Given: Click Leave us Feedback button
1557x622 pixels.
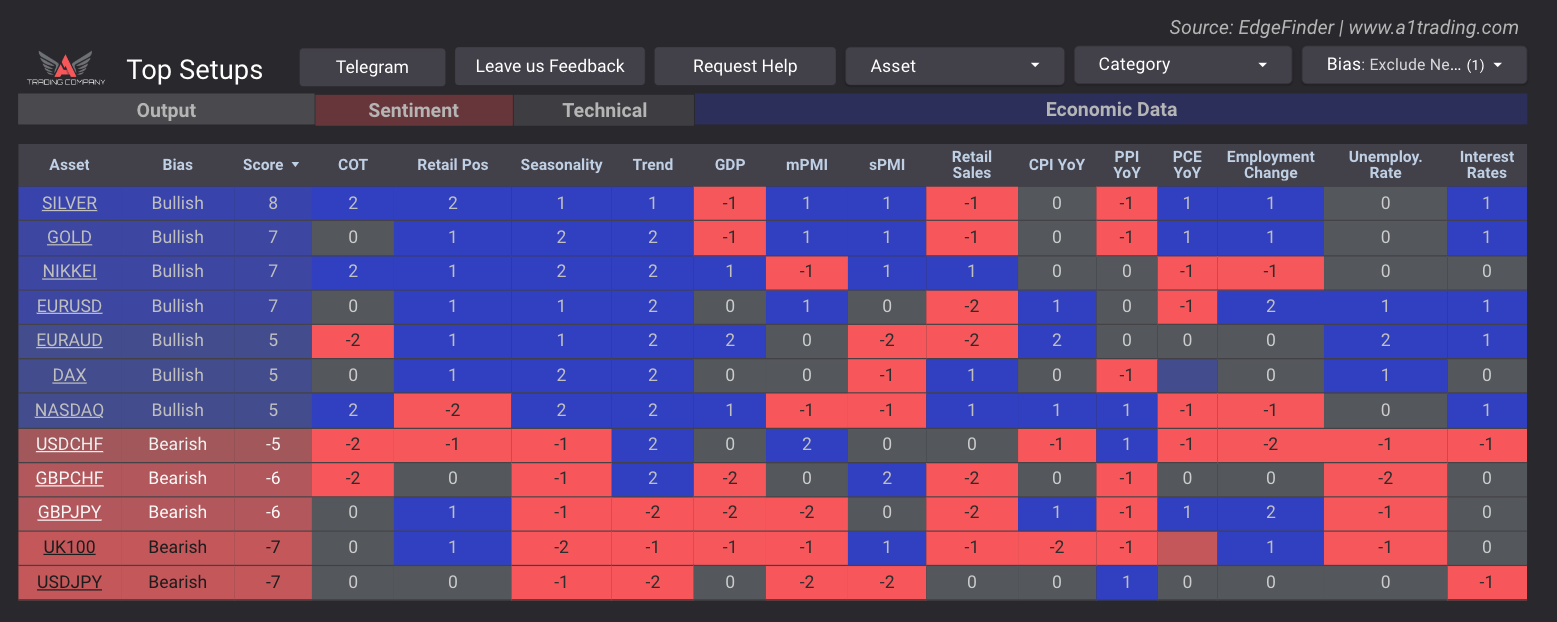Looking at the screenshot, I should coord(549,66).
